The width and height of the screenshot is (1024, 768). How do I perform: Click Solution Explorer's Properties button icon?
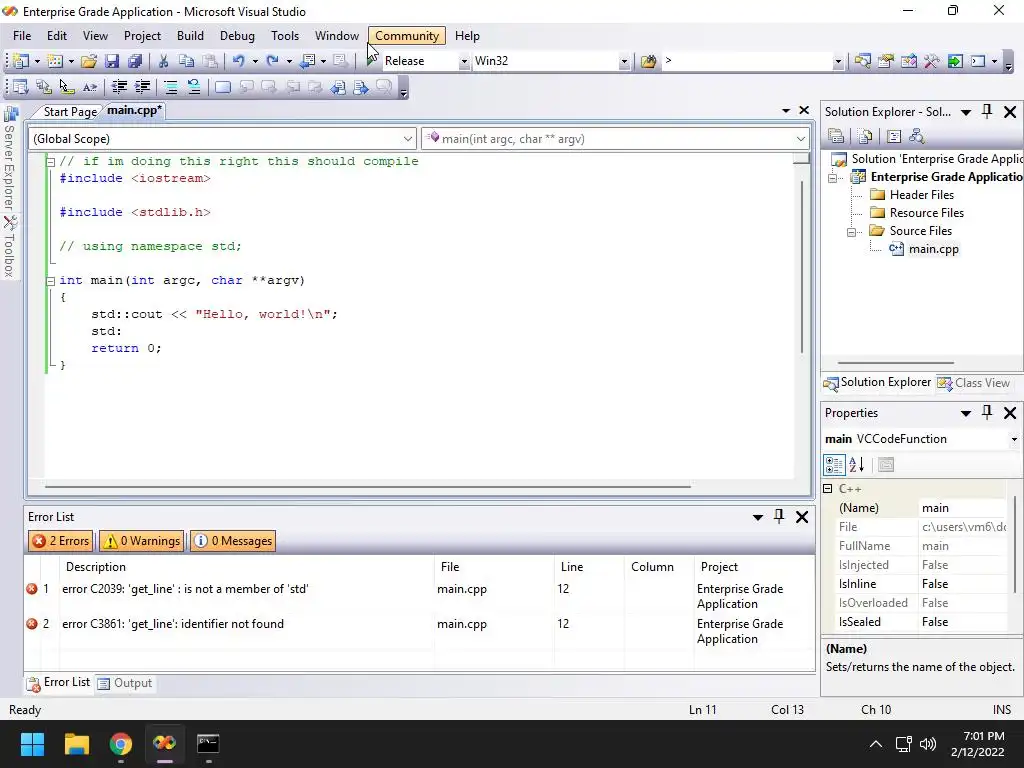836,136
